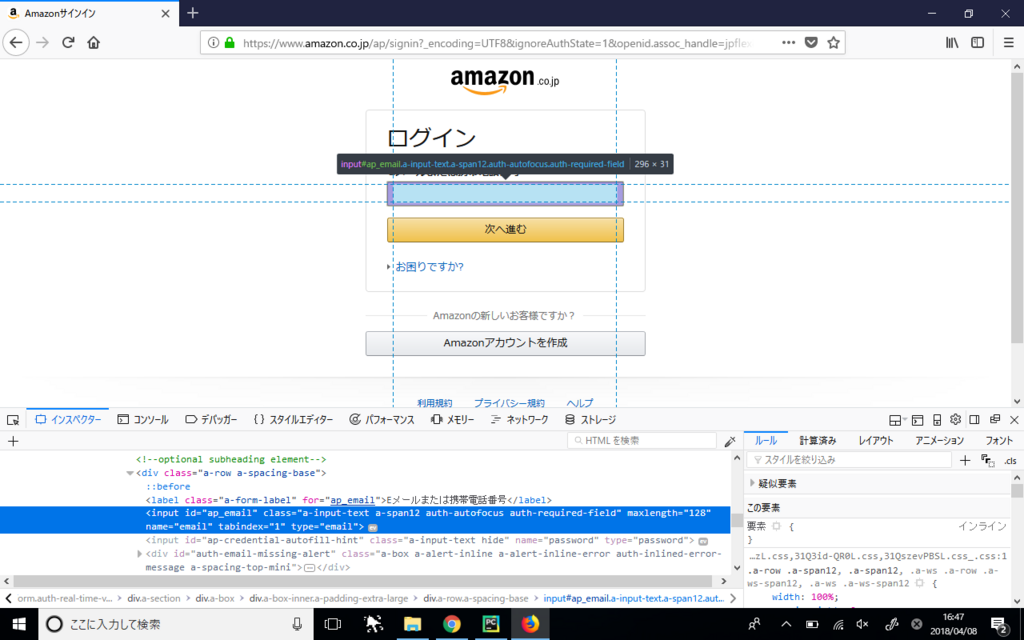Image resolution: width=1024 pixels, height=640 pixels.
Task: Click the 次へ進む button
Action: pos(504,229)
